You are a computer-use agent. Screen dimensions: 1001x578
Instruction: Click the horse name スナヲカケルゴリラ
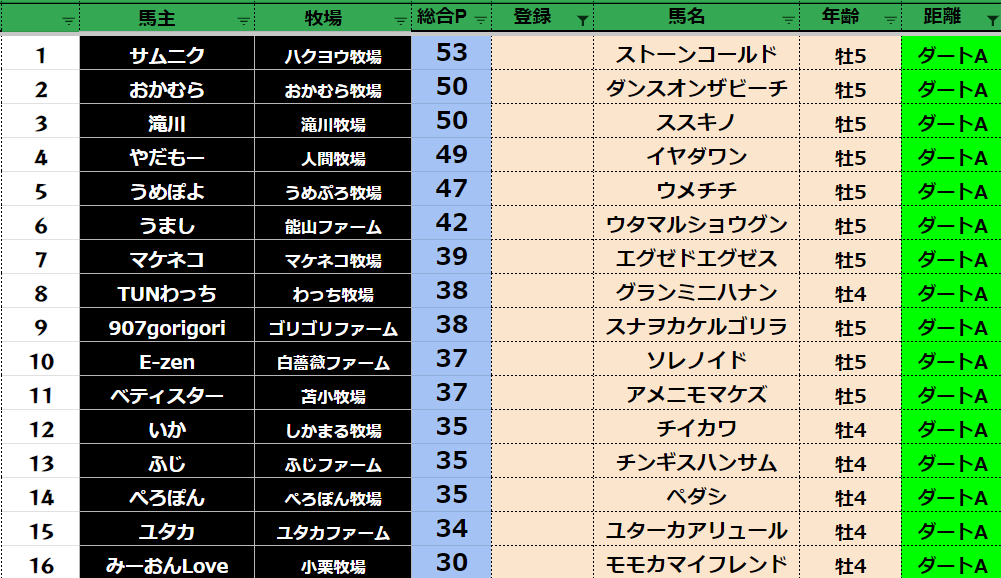tap(696, 328)
